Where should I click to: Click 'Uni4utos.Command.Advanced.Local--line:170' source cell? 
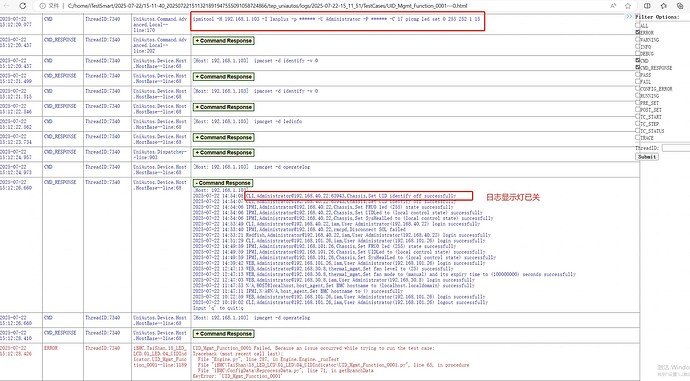point(160,25)
